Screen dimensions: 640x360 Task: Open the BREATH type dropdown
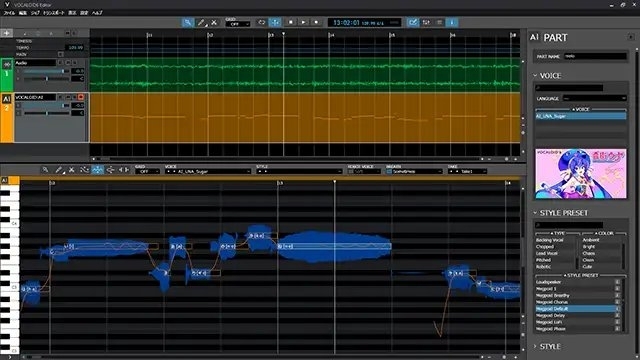tap(417, 171)
